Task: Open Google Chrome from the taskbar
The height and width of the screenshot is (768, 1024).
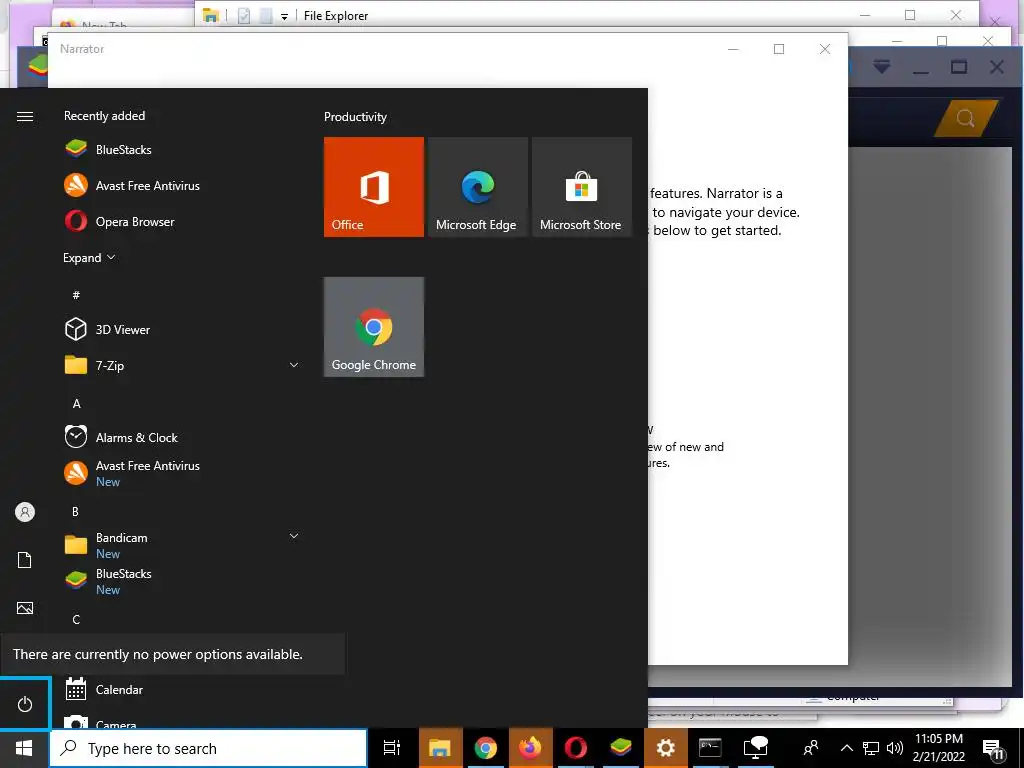Action: click(485, 748)
